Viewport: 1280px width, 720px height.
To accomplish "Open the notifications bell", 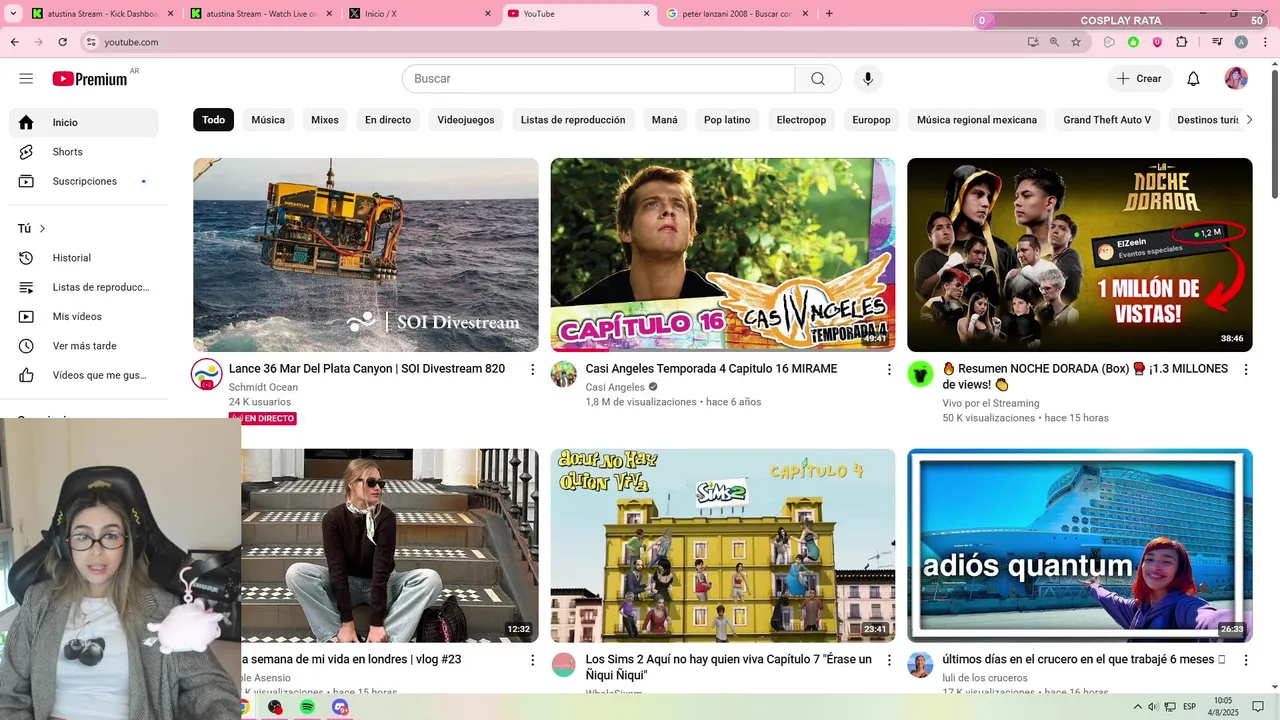I will tap(1193, 79).
